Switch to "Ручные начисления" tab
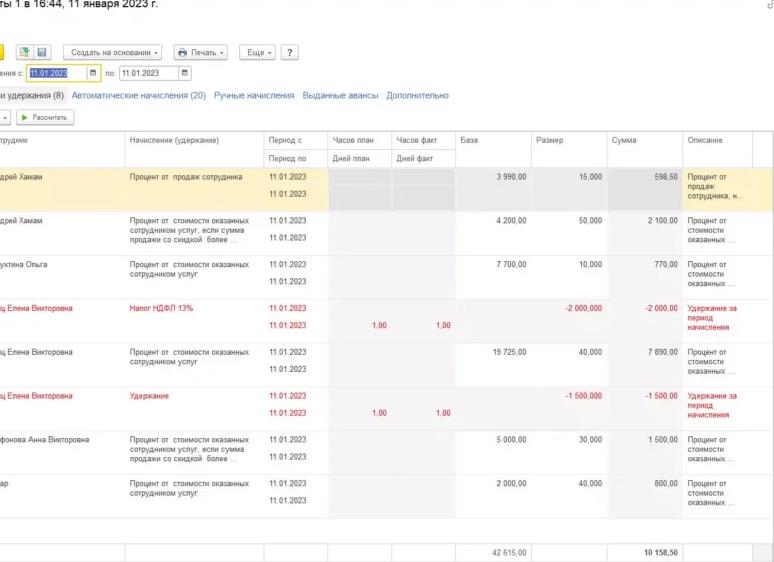Viewport: 774px width, 562px height. (254, 95)
